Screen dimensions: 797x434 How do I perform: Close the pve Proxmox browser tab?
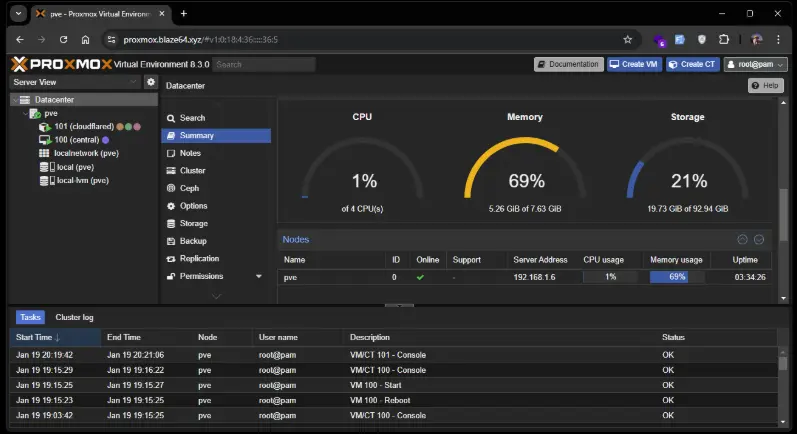[x=162, y=14]
